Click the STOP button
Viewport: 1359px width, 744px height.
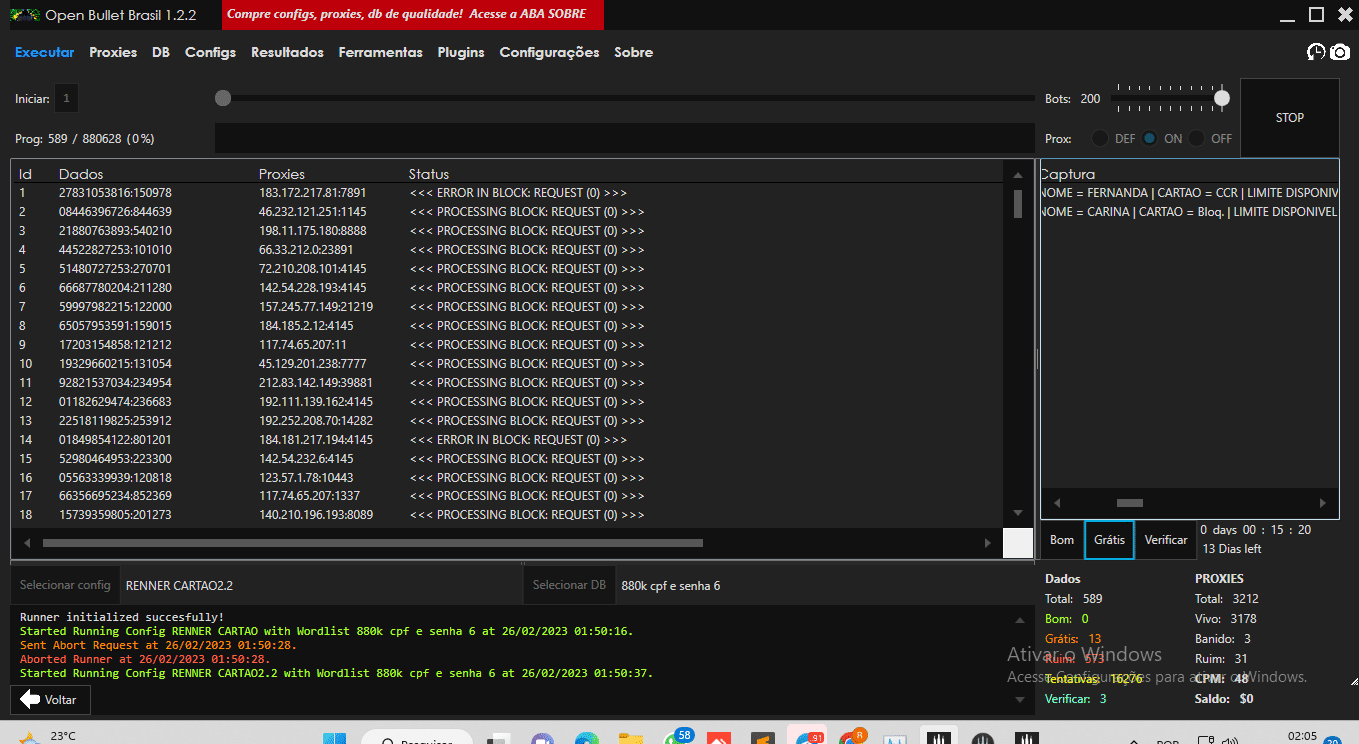(1290, 118)
